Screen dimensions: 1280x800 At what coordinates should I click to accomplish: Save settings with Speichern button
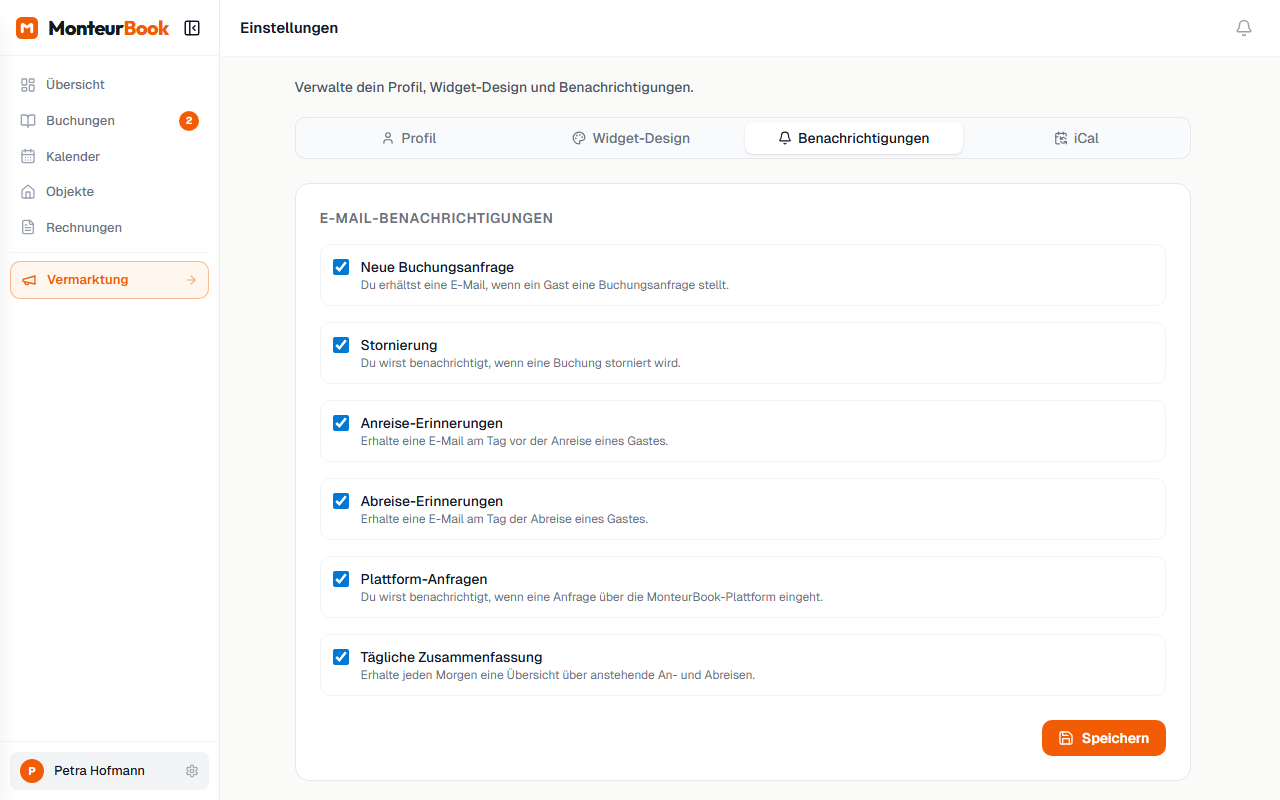1103,738
